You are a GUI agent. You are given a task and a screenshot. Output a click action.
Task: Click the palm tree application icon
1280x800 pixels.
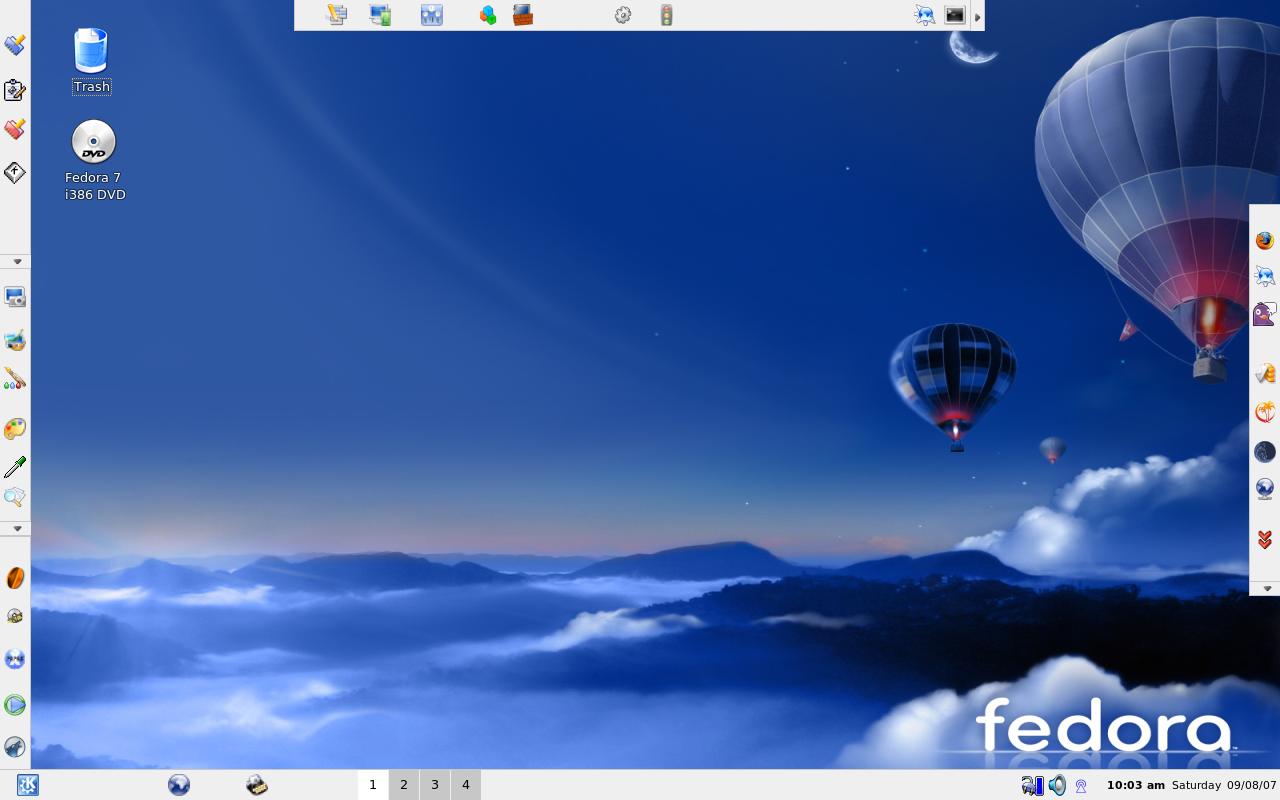pyautogui.click(x=1265, y=411)
